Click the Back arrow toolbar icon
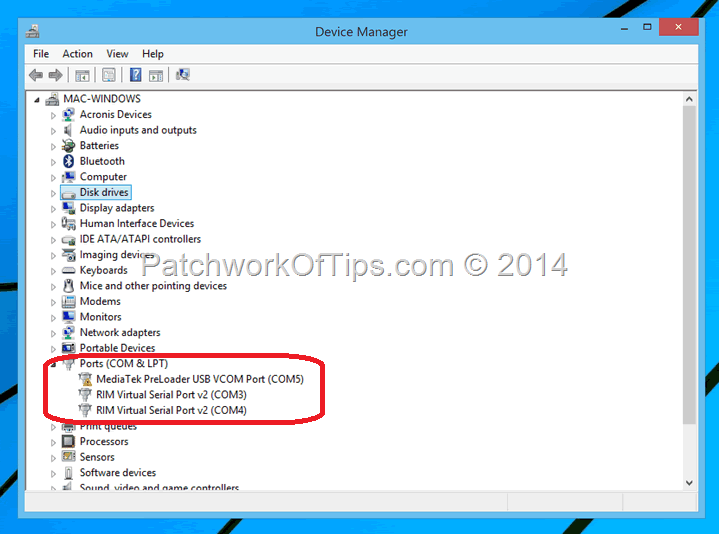The image size is (719, 534). 36,75
